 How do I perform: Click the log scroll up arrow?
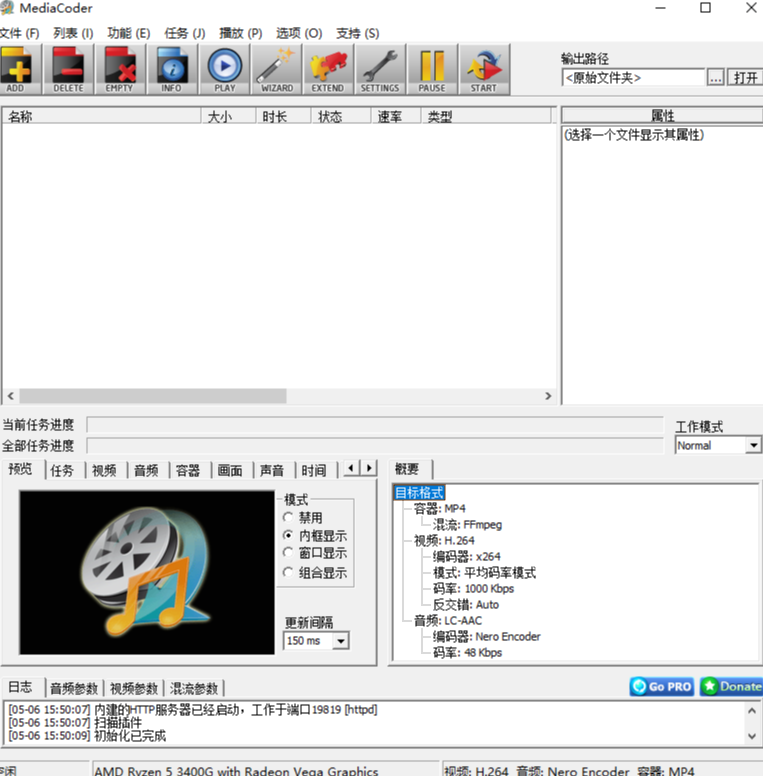[752, 711]
